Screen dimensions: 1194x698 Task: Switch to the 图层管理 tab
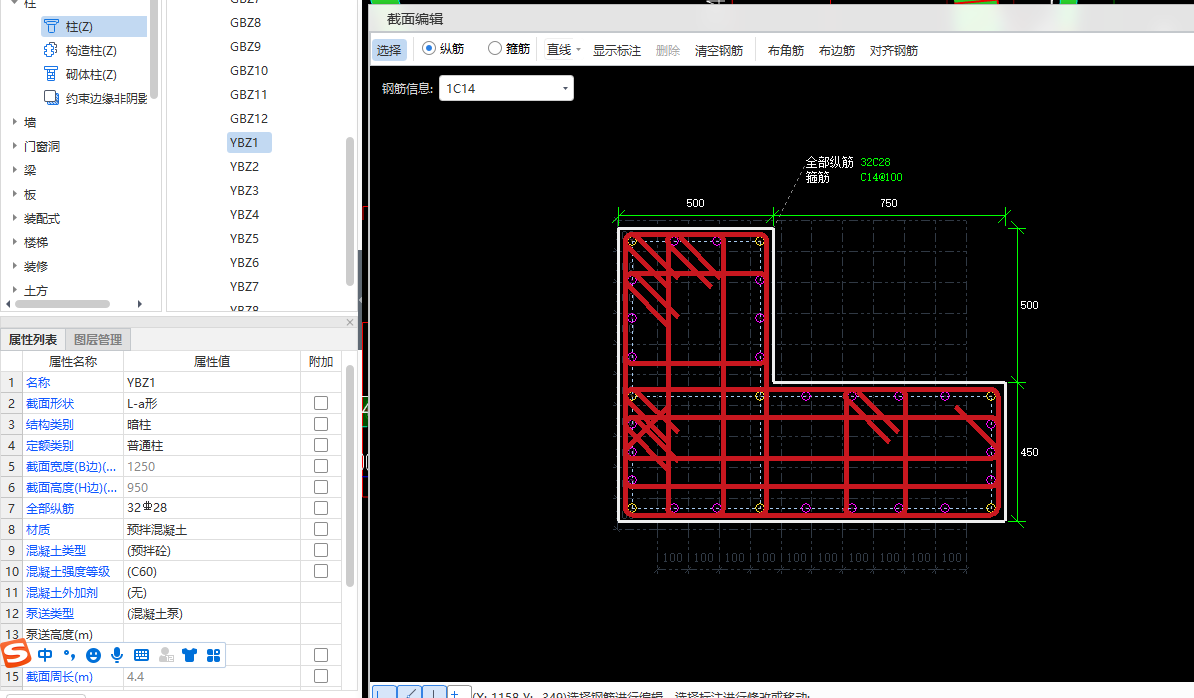point(98,339)
